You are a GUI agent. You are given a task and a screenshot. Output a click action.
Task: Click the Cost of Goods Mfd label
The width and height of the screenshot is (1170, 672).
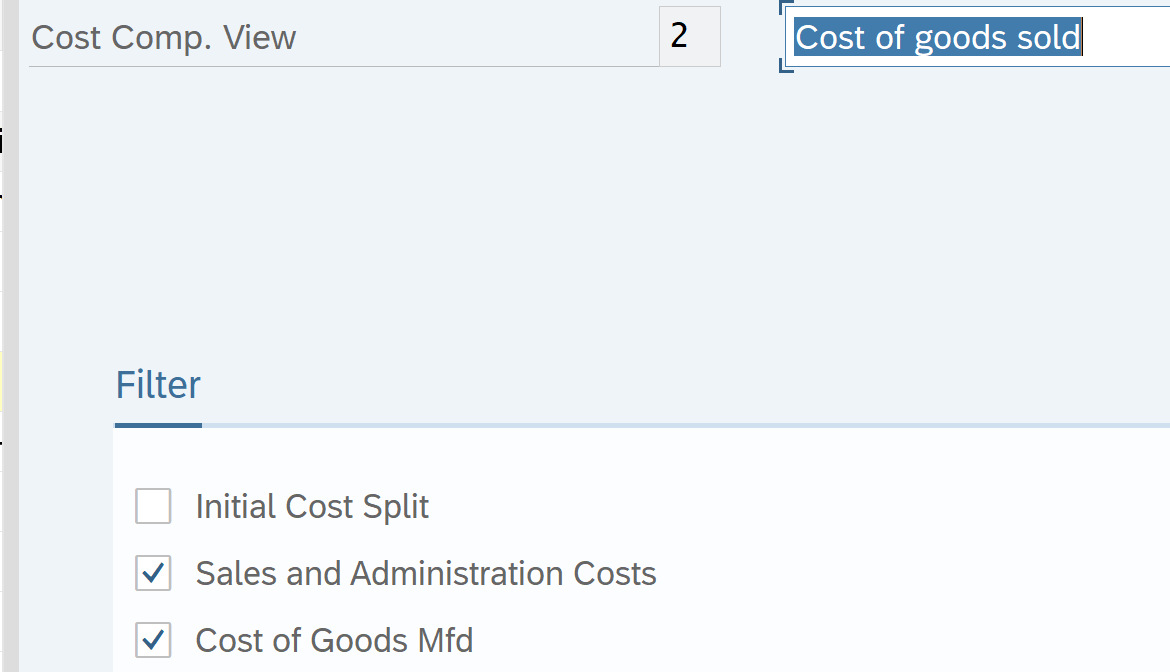[x=334, y=640]
